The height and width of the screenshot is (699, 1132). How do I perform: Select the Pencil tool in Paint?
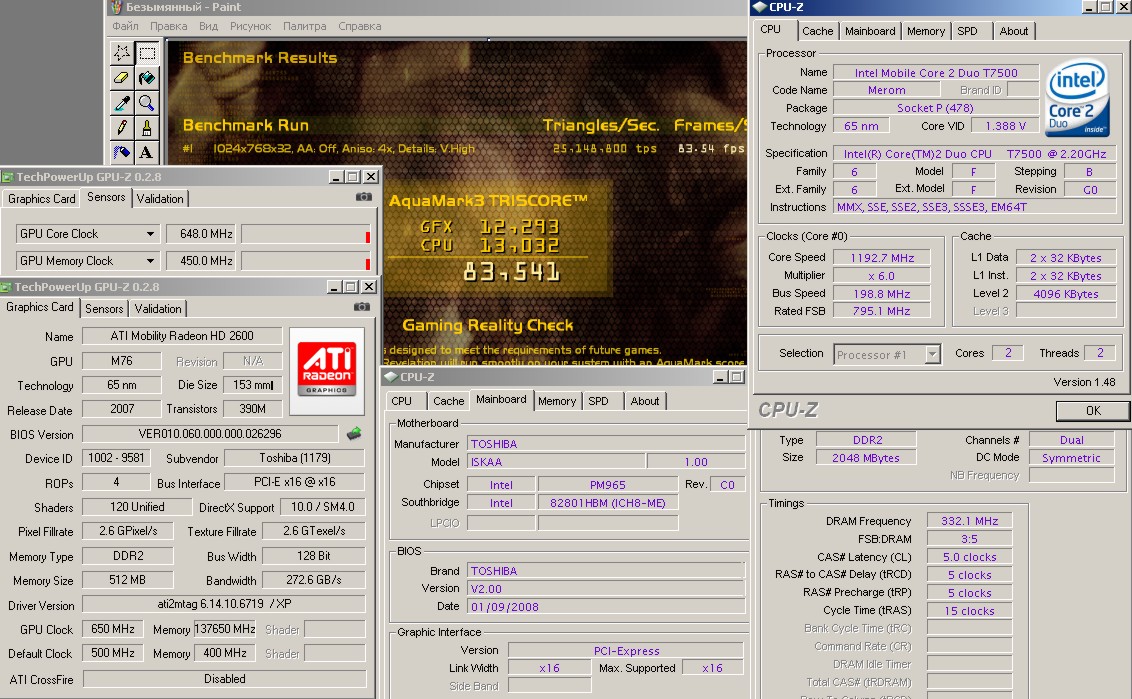tap(121, 128)
